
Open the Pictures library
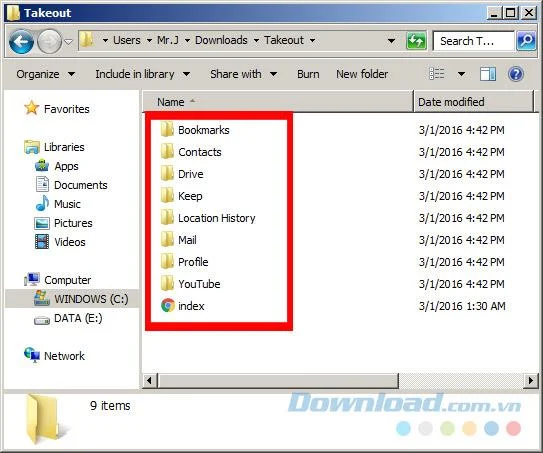tap(63, 223)
